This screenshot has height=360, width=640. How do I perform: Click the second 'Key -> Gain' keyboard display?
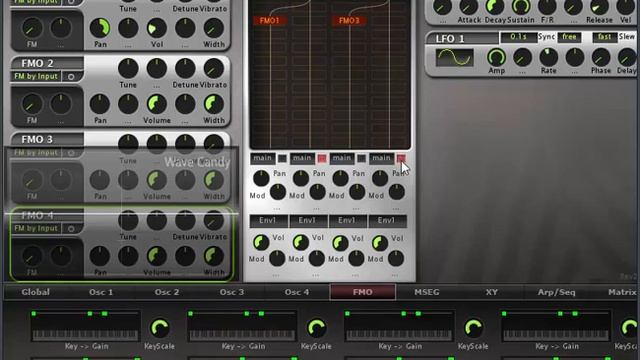click(242, 326)
